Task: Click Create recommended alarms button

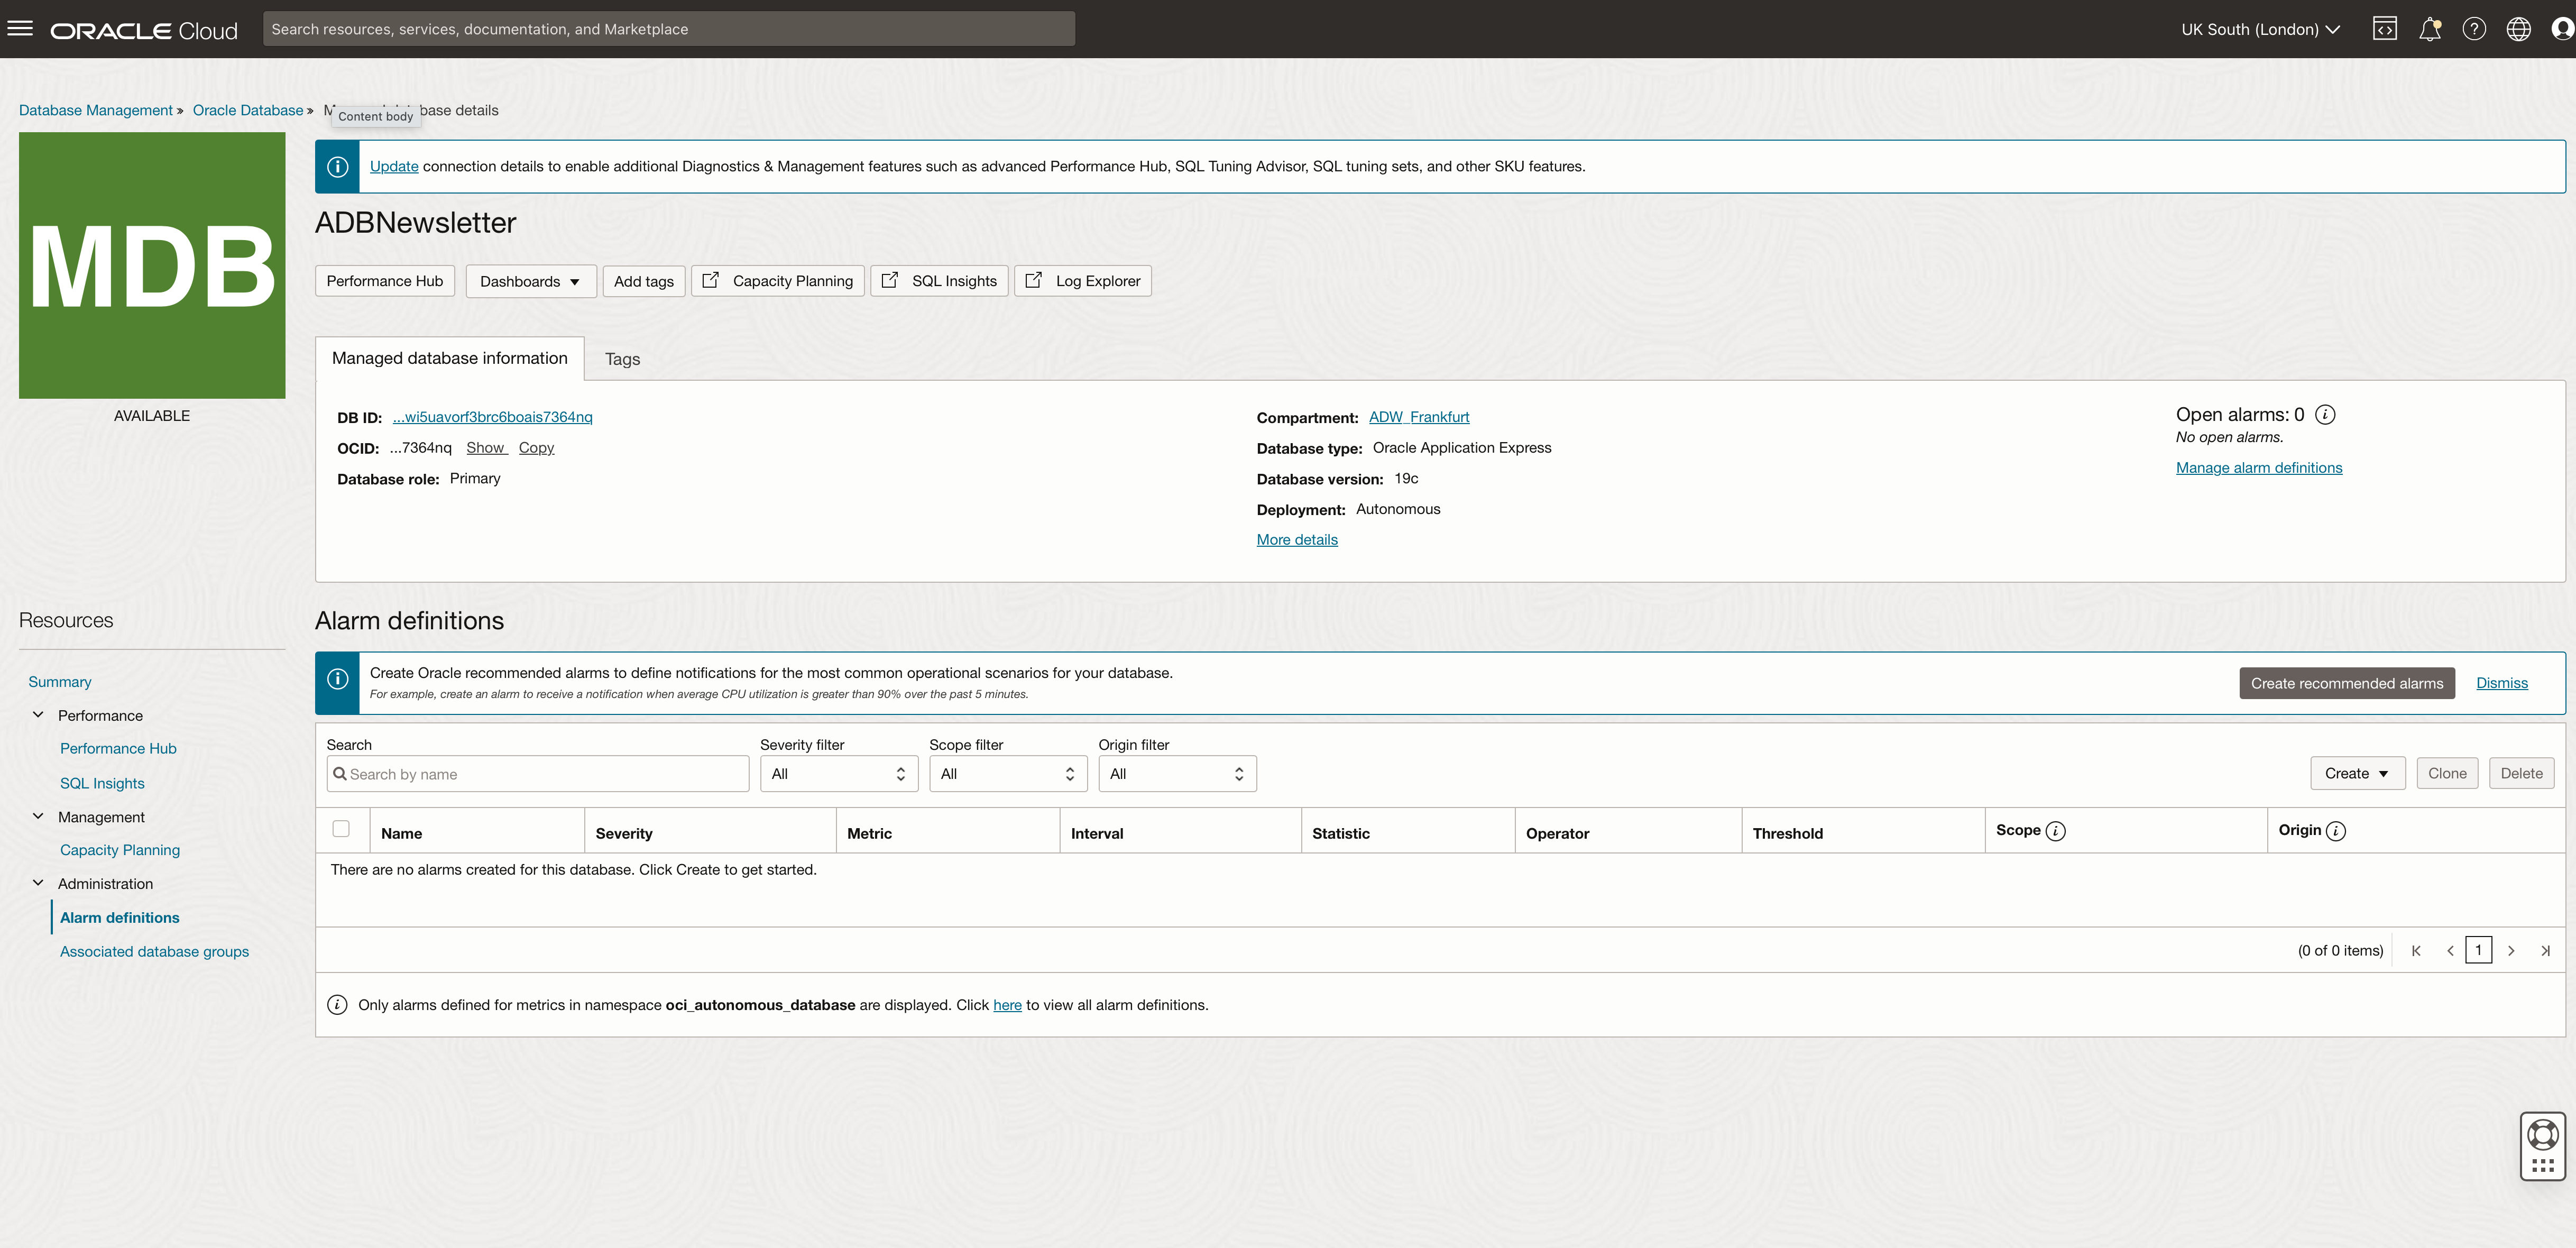Action: [x=2346, y=683]
